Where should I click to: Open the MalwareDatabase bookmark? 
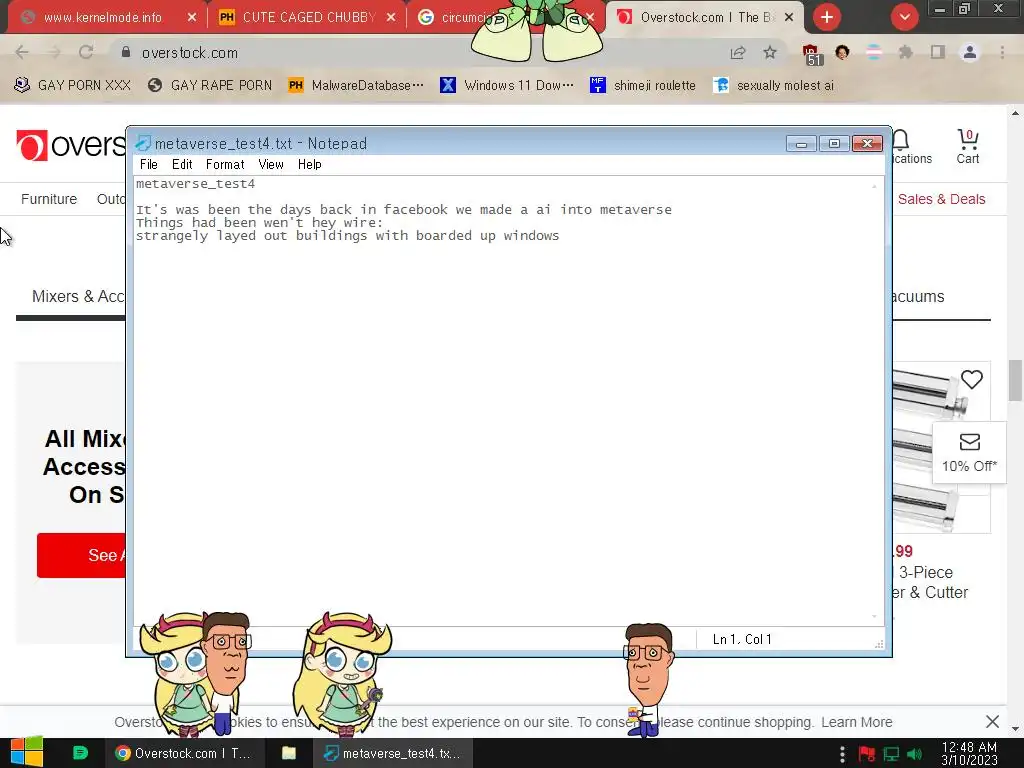tap(357, 86)
